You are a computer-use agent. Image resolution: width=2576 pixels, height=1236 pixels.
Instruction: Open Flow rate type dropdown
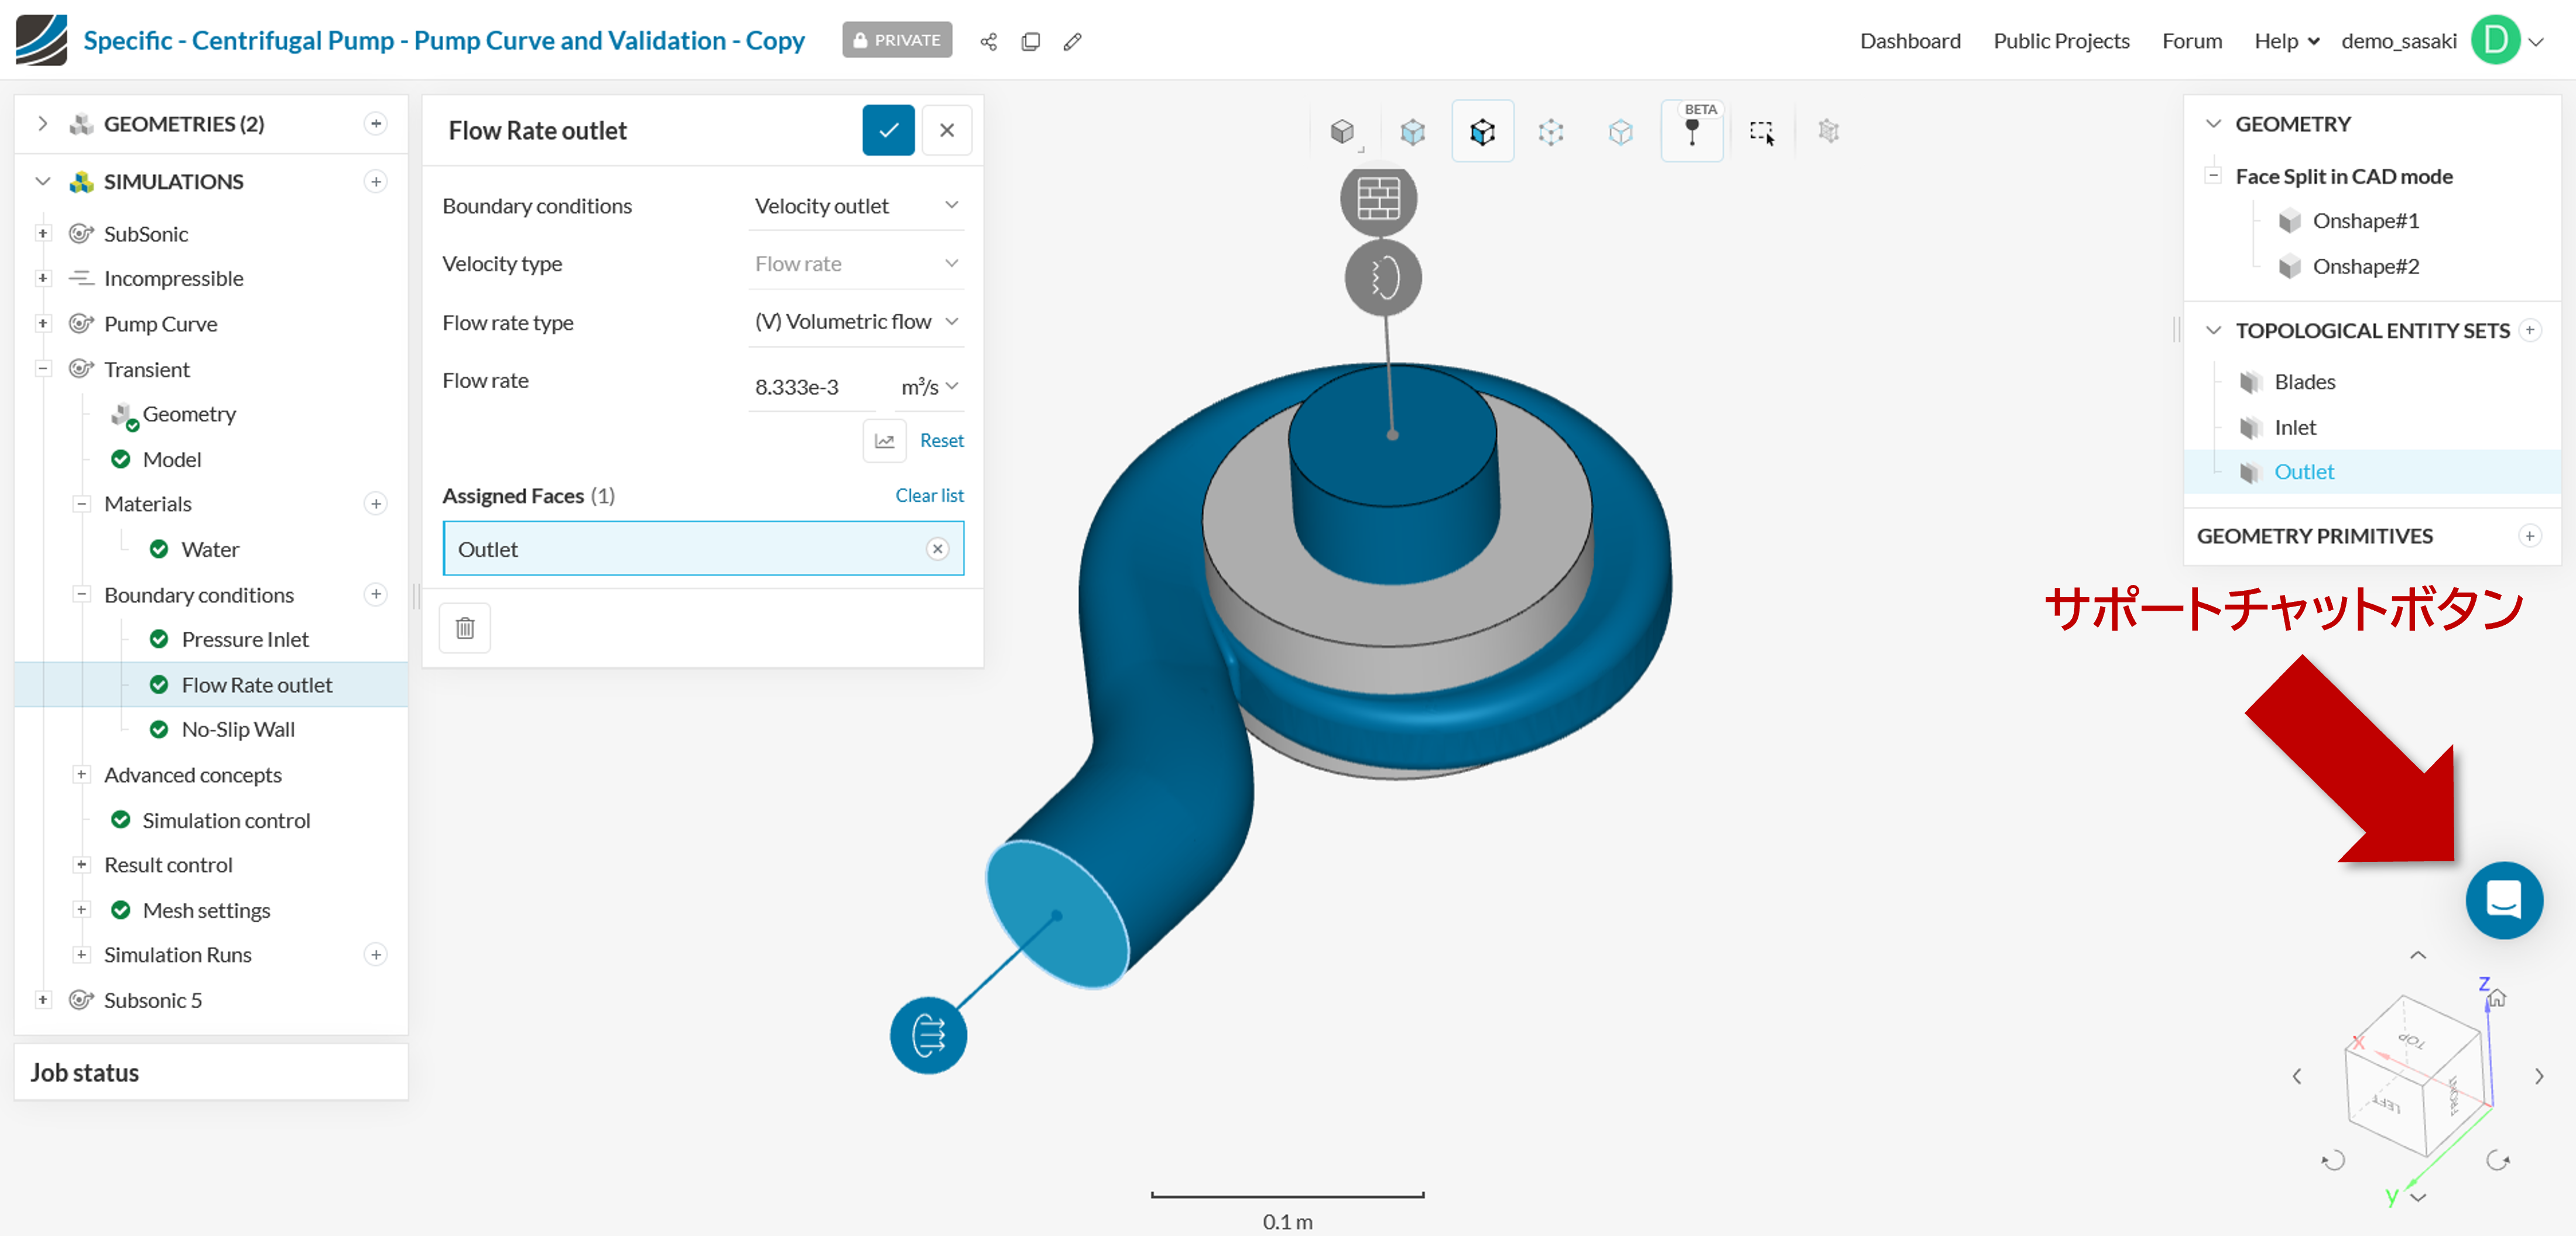(855, 322)
